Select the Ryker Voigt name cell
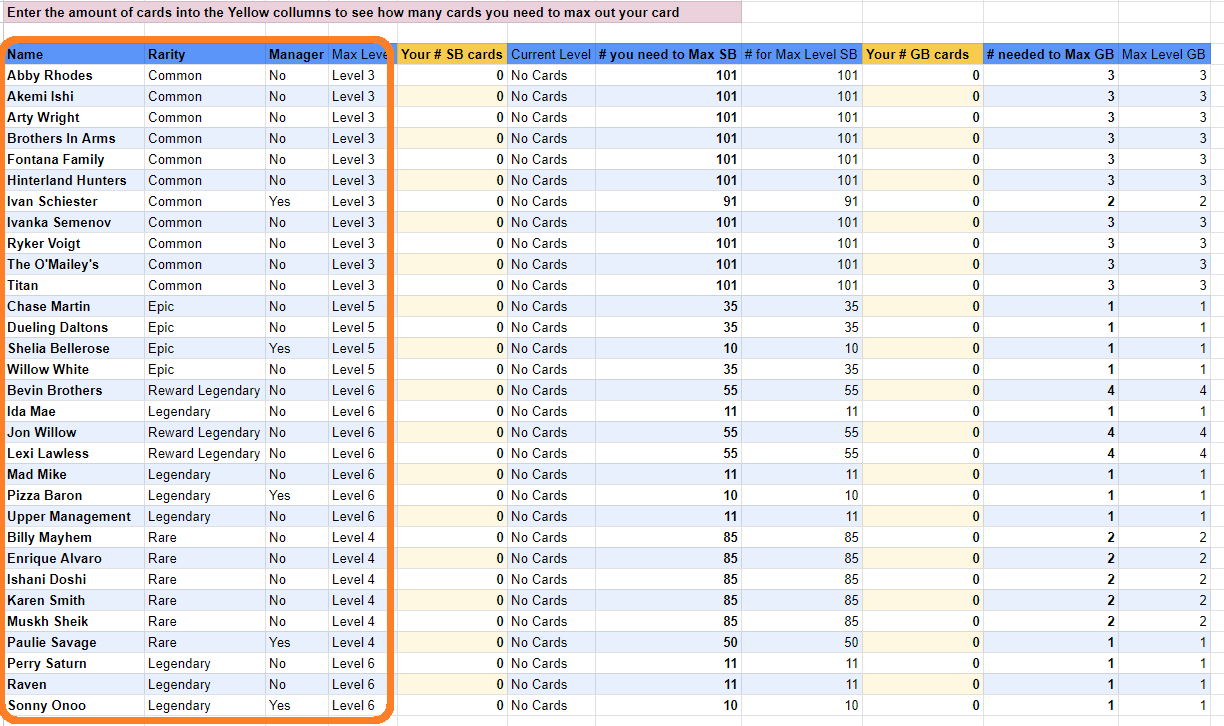The height and width of the screenshot is (726, 1224). point(75,243)
